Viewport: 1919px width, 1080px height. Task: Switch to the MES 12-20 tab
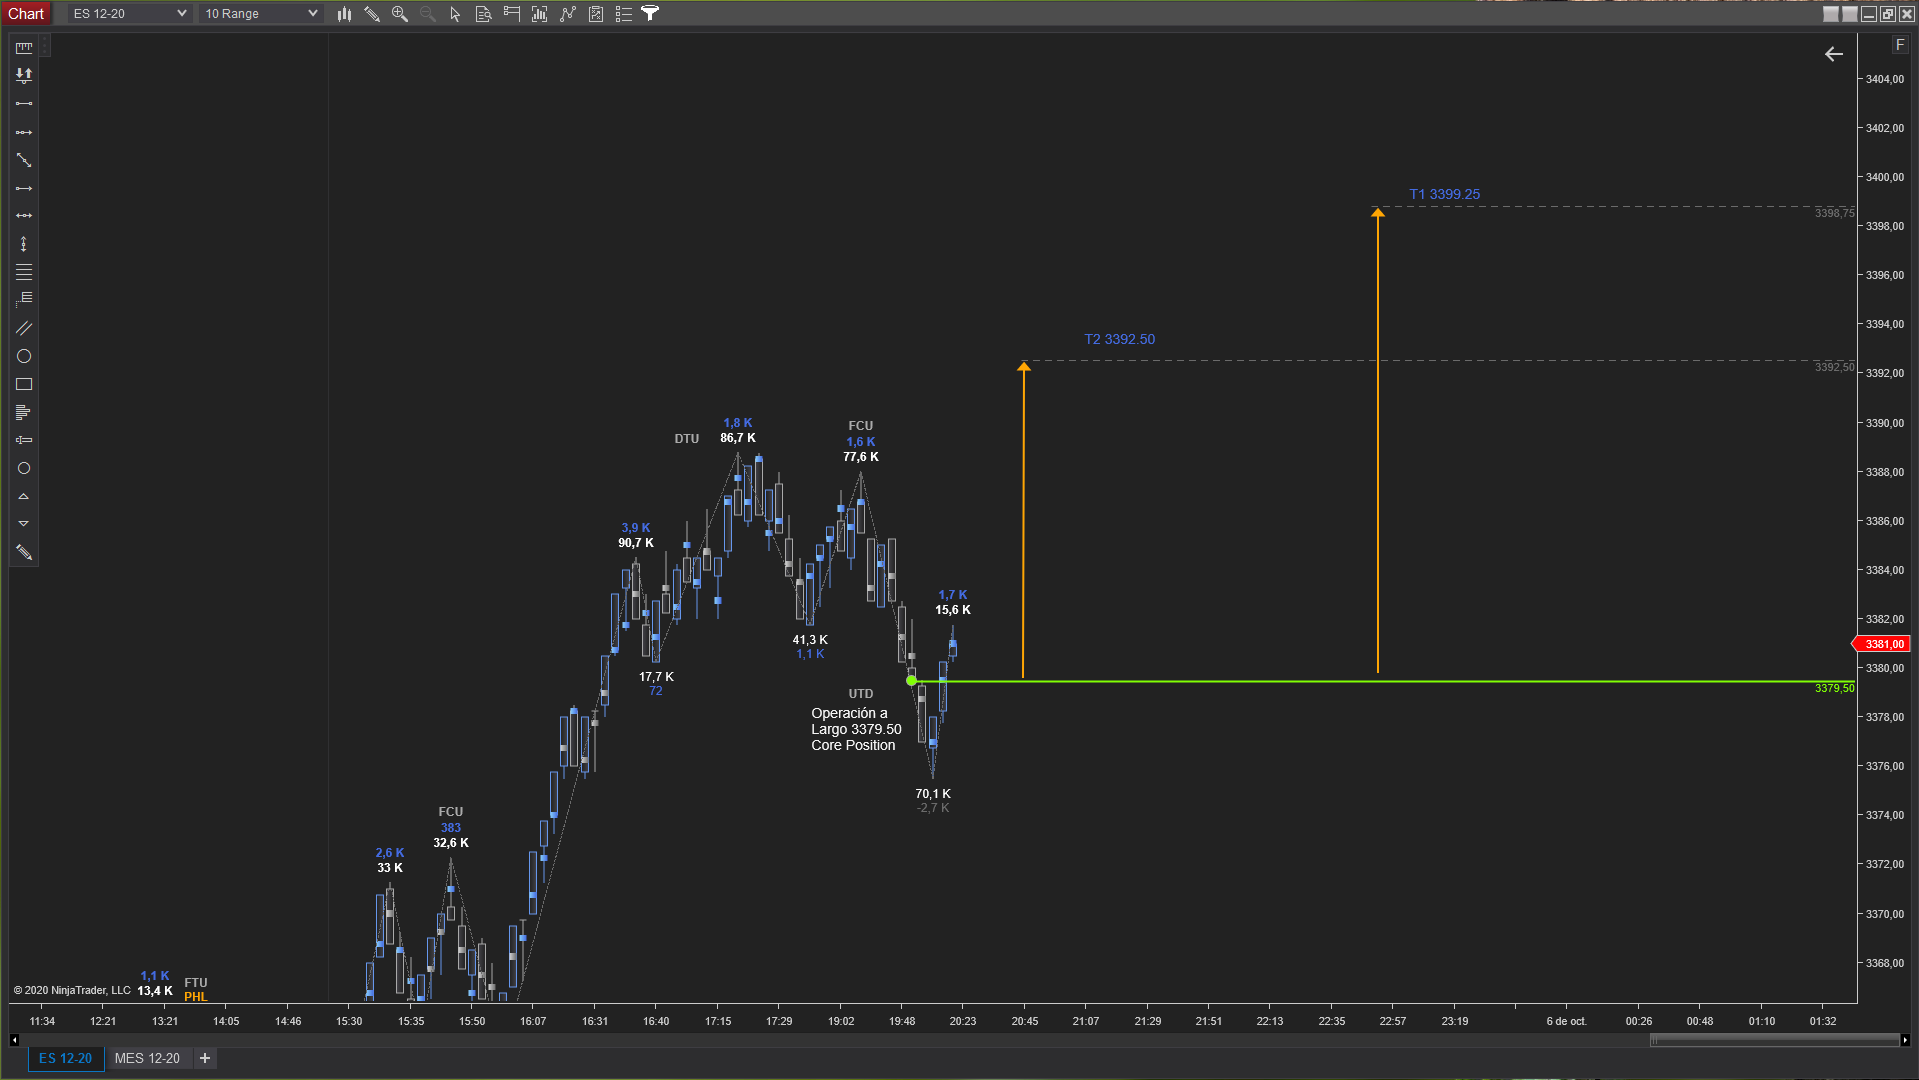[x=147, y=1058]
